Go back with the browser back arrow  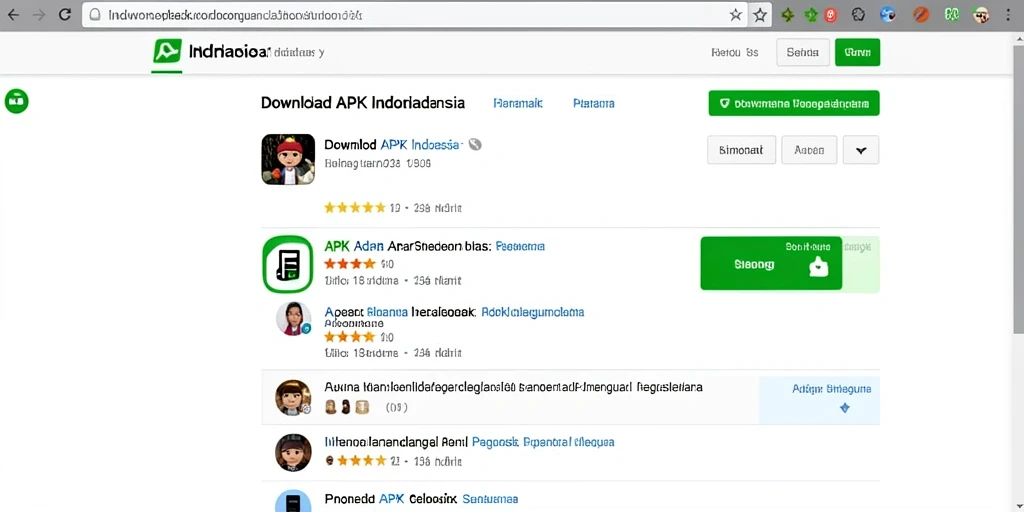tap(14, 15)
